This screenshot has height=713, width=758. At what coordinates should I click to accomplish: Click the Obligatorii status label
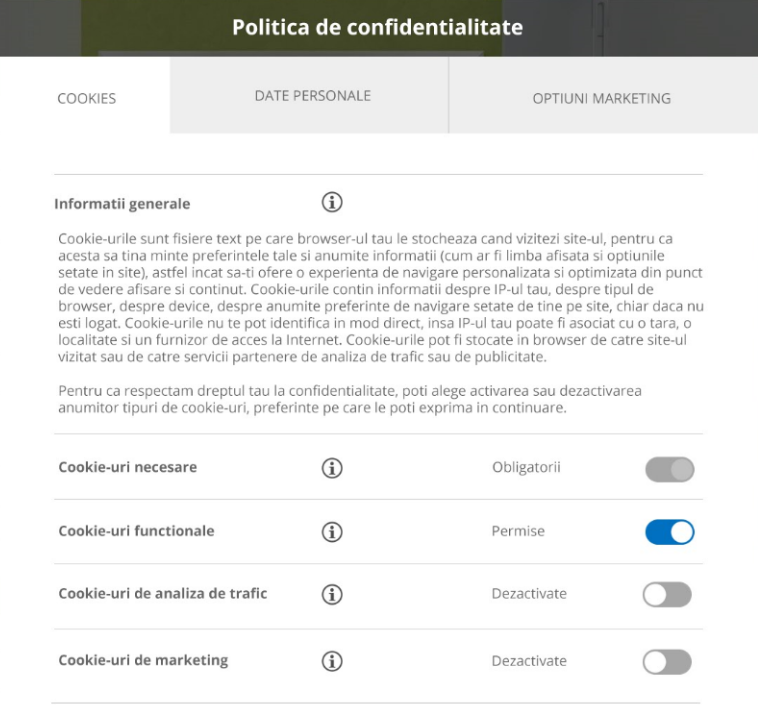pos(526,467)
